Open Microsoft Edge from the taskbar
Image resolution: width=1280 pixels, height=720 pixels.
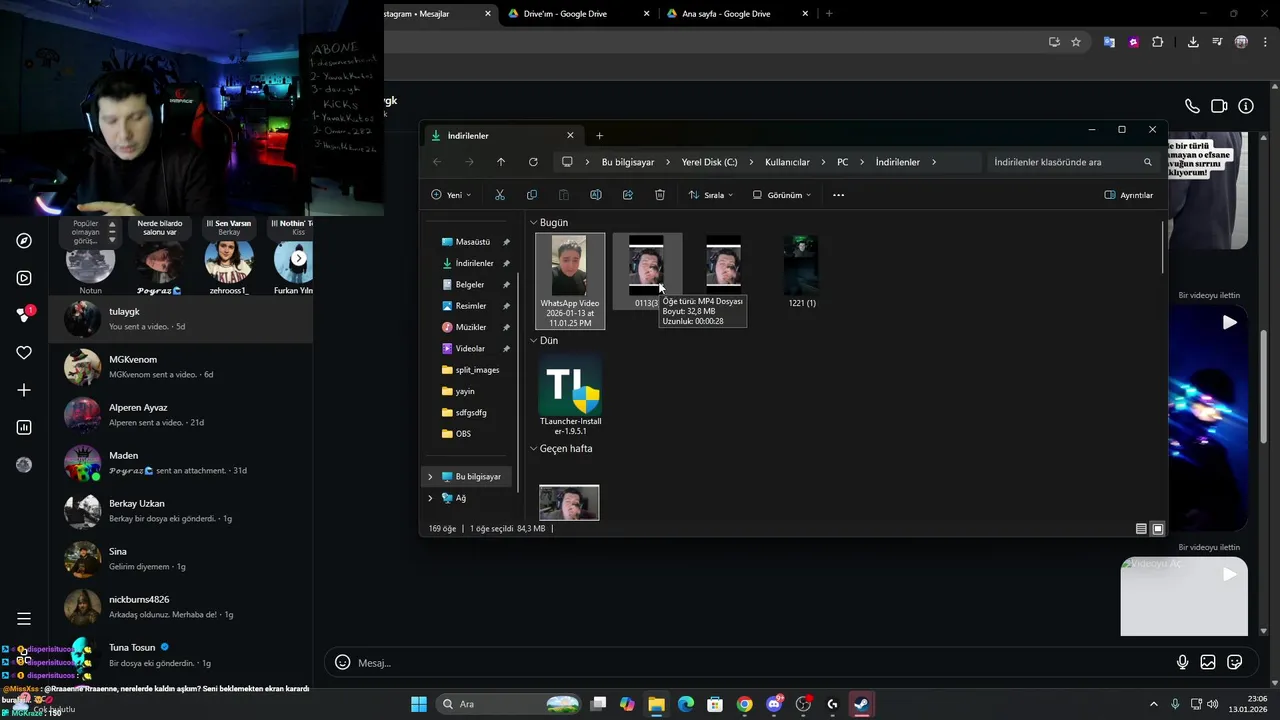(x=686, y=704)
